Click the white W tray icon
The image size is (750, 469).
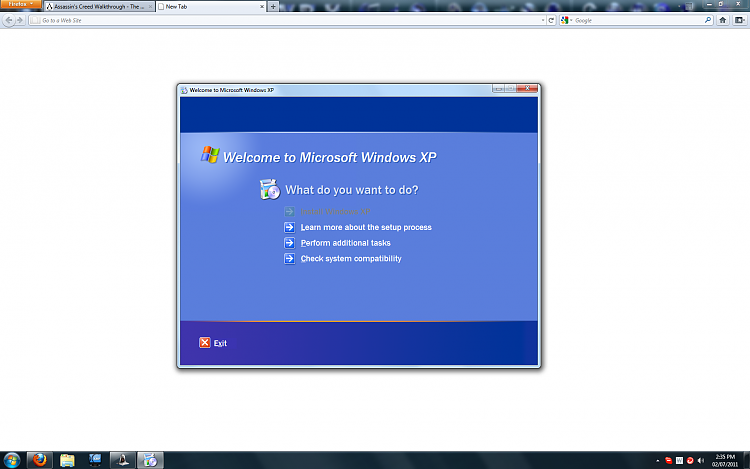click(679, 460)
